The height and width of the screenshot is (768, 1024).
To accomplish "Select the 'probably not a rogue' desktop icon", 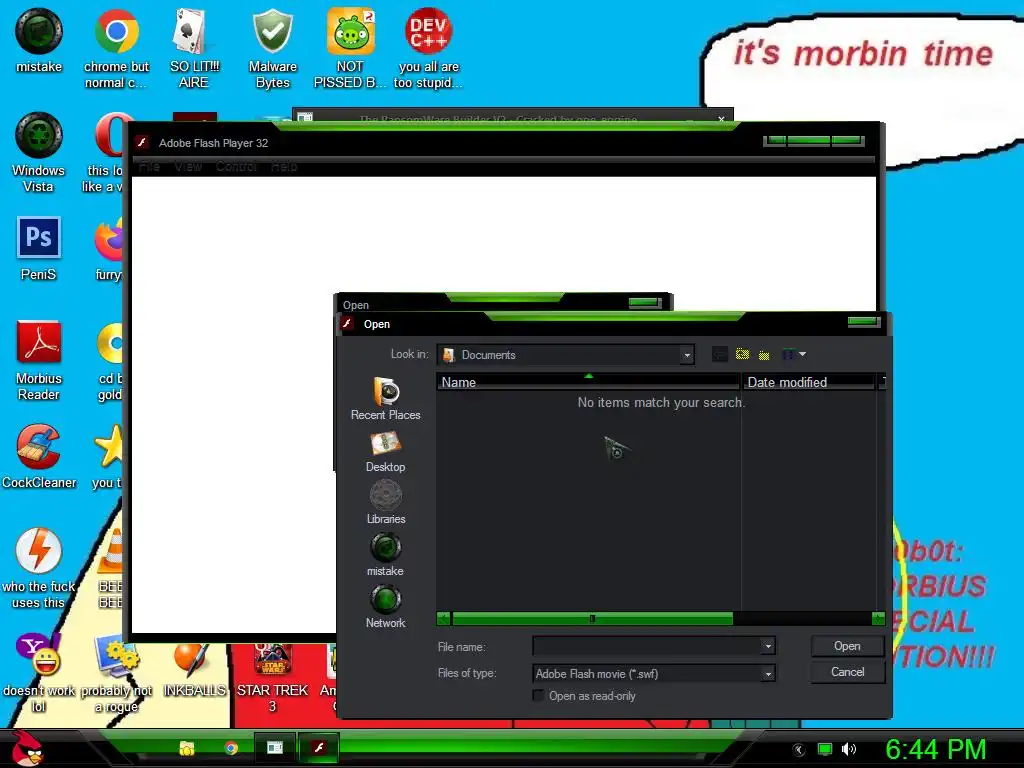I will pyautogui.click(x=116, y=673).
